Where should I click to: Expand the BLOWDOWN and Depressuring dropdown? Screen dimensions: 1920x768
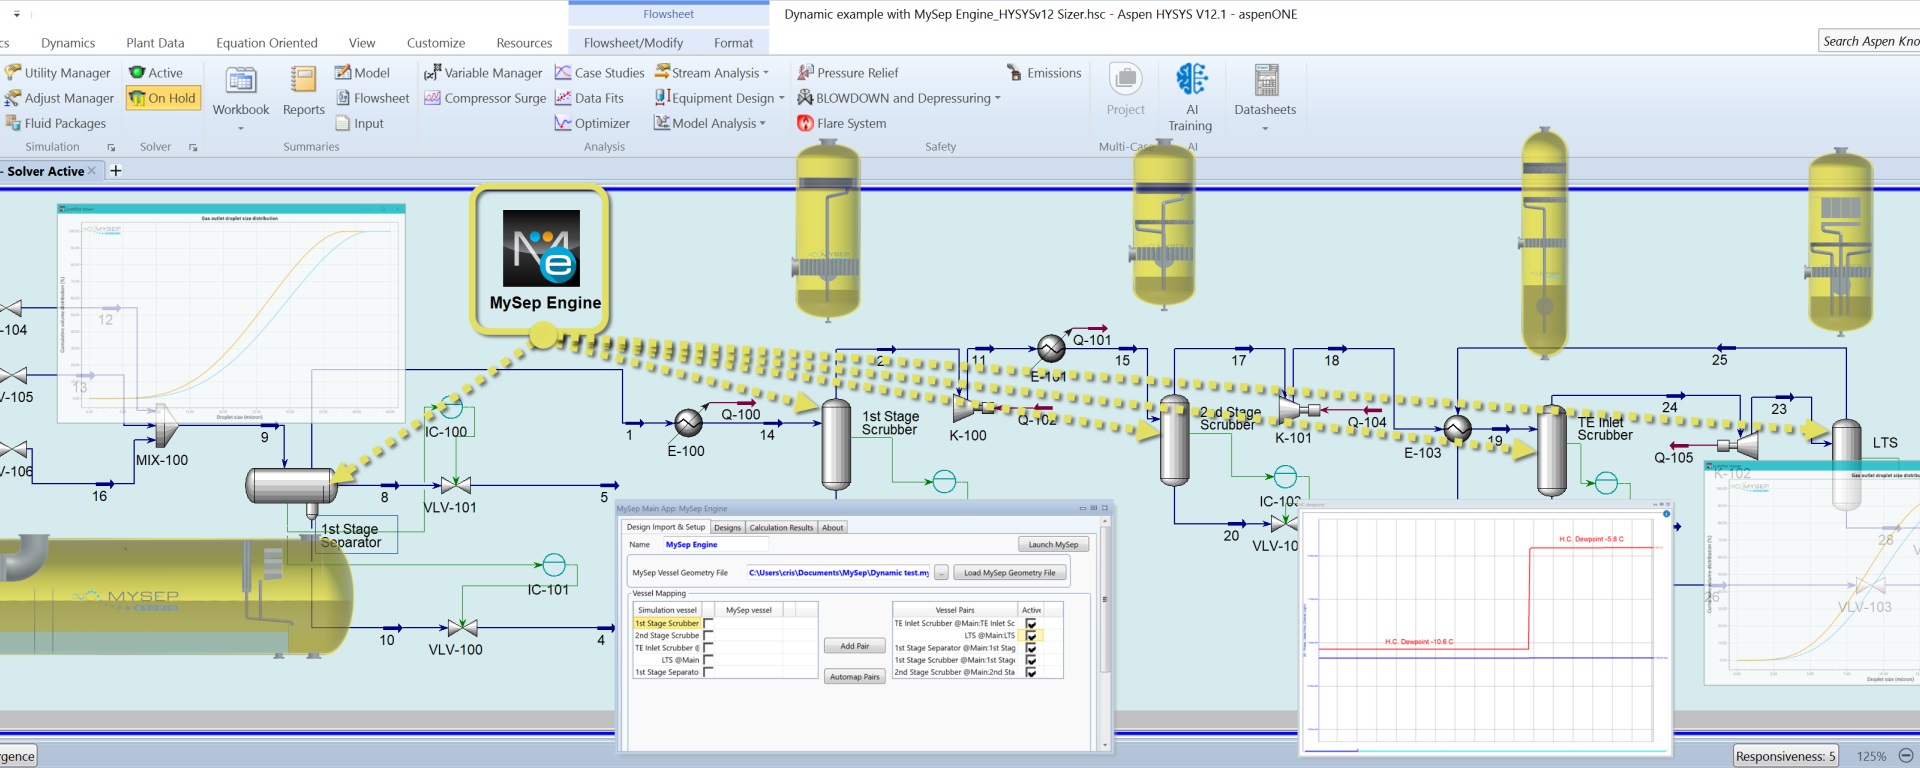click(997, 98)
